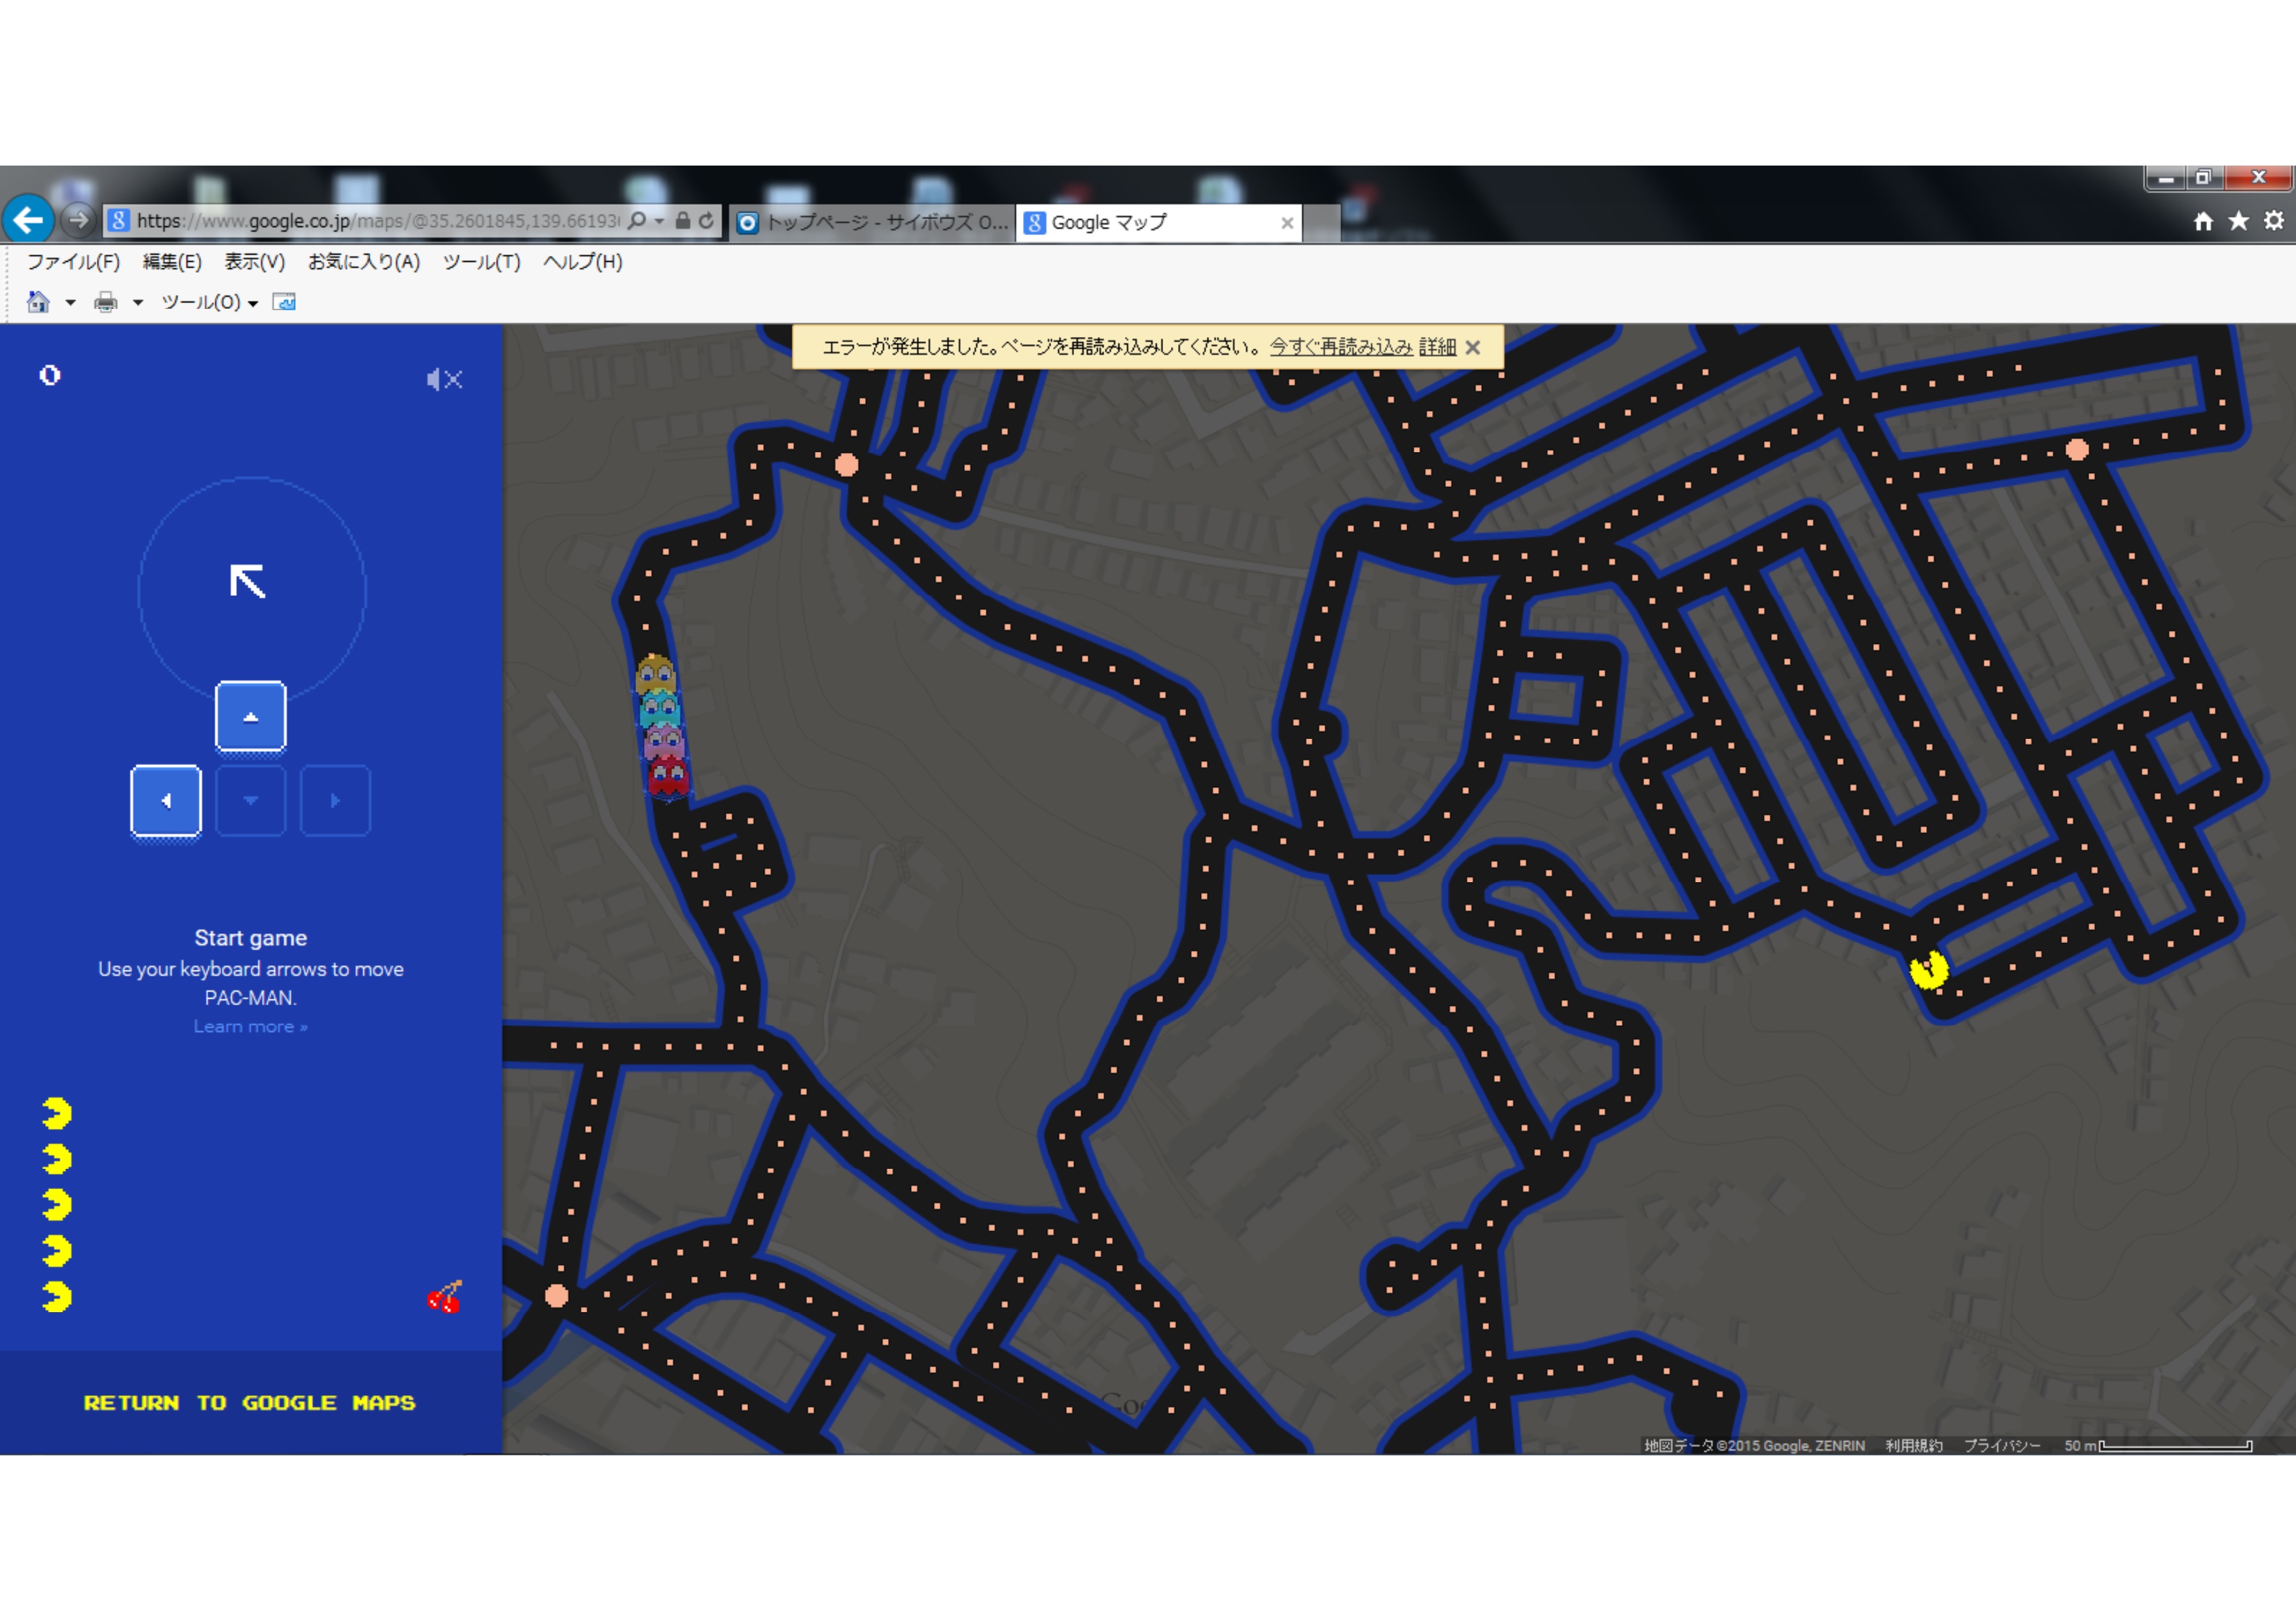Click the search magnifier in address bar
The height and width of the screenshot is (1623, 2296).
click(637, 220)
